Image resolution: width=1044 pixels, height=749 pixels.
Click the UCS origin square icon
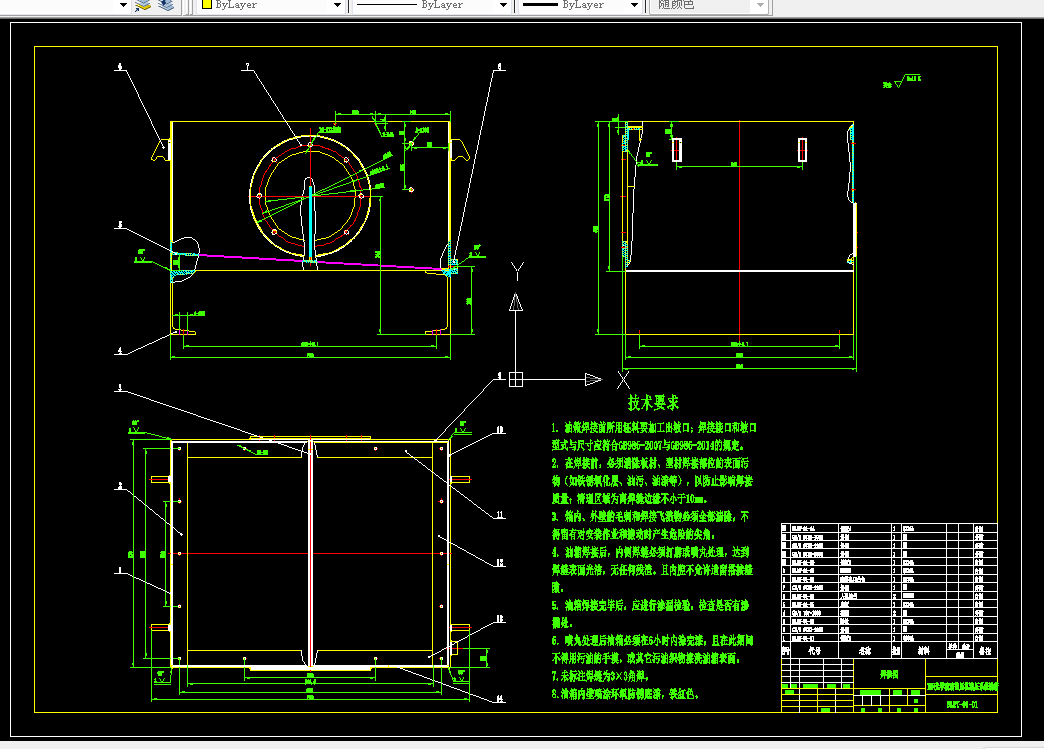[516, 379]
